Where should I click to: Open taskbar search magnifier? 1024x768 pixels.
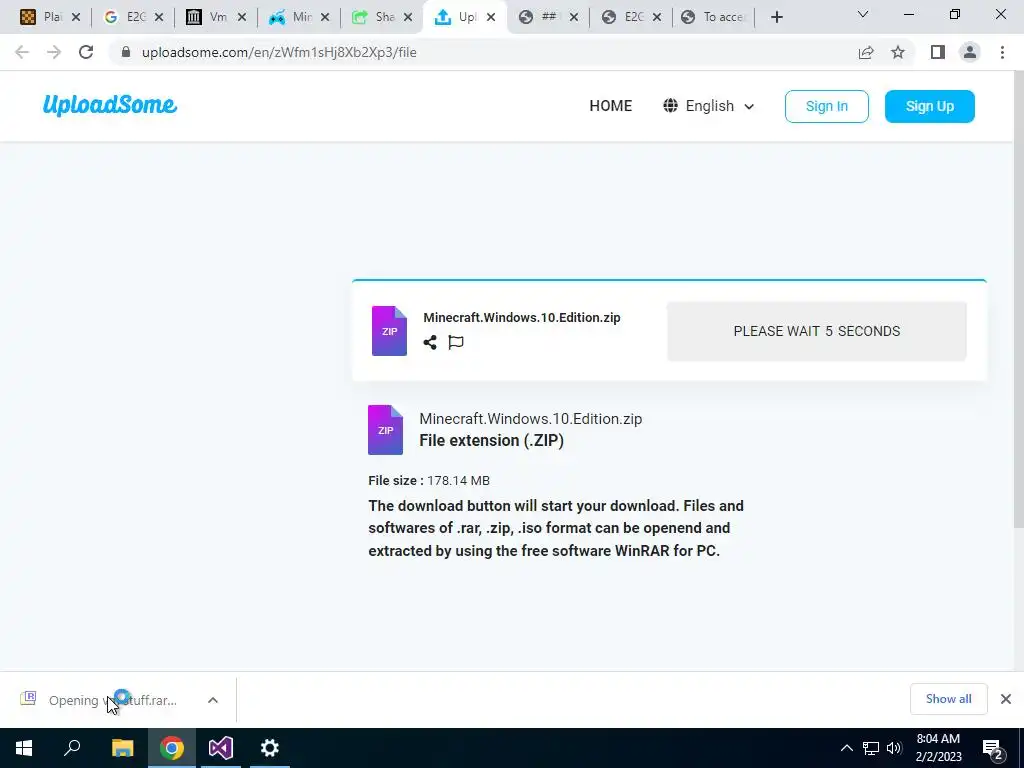72,748
